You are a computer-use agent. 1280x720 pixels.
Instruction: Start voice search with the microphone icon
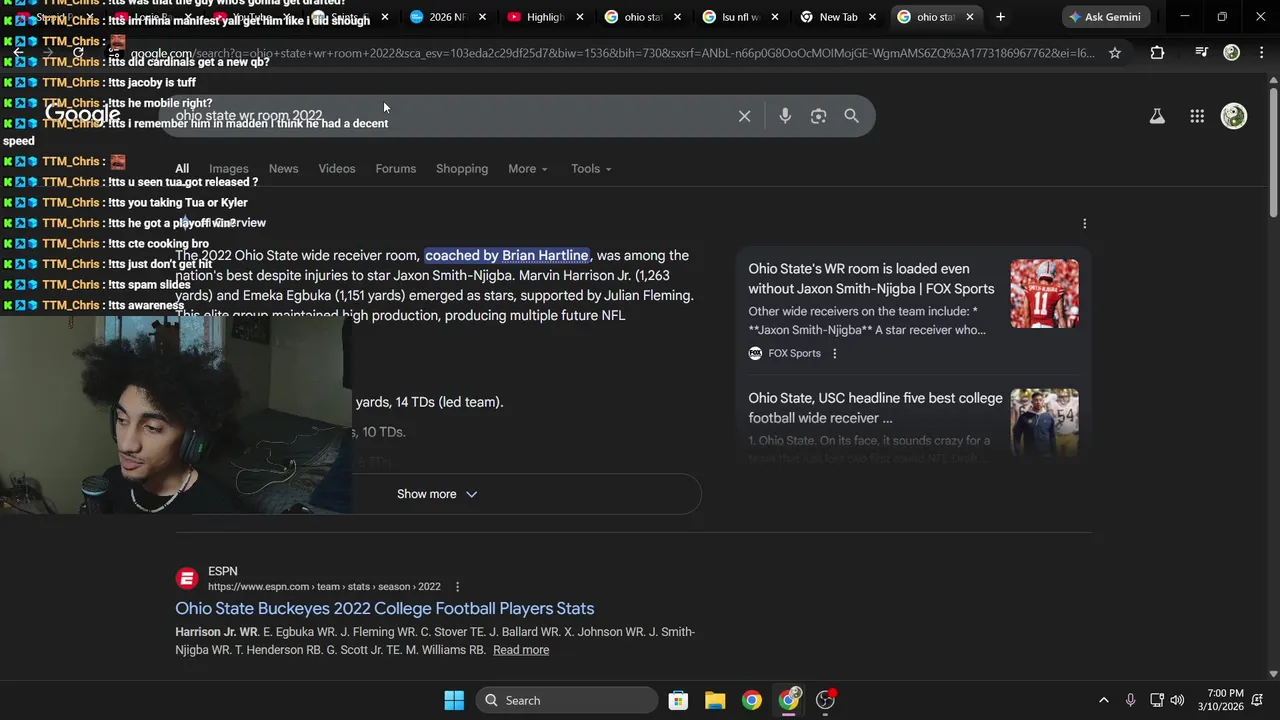tap(785, 116)
